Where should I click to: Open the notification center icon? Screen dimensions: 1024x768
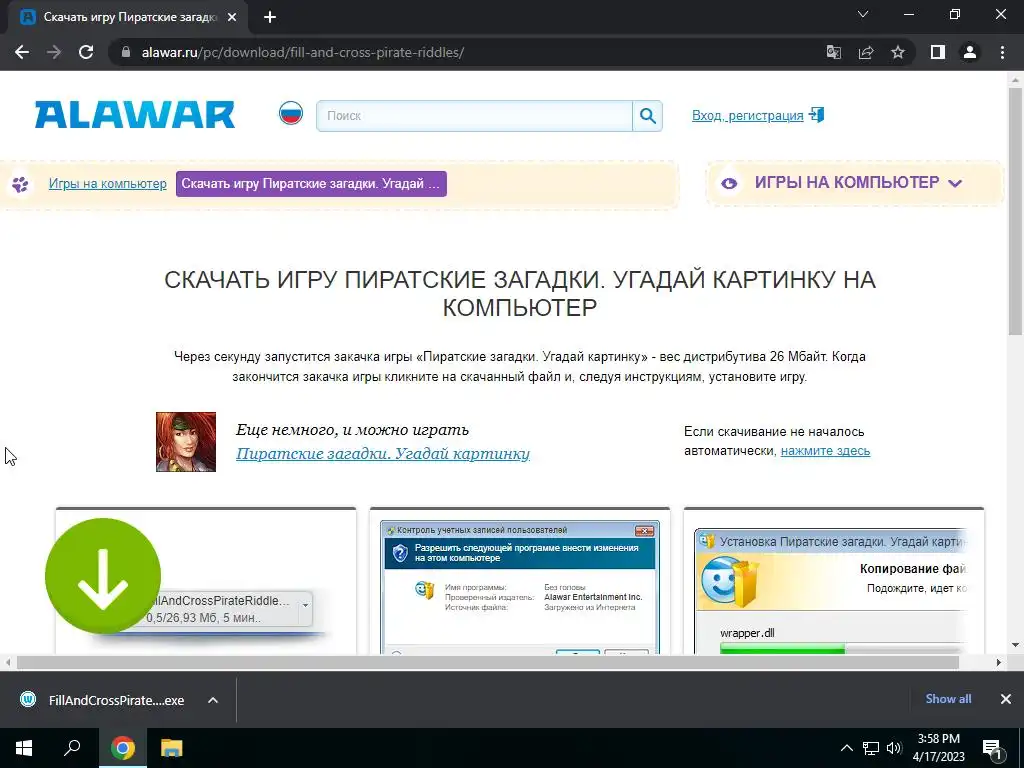pyautogui.click(x=991, y=749)
